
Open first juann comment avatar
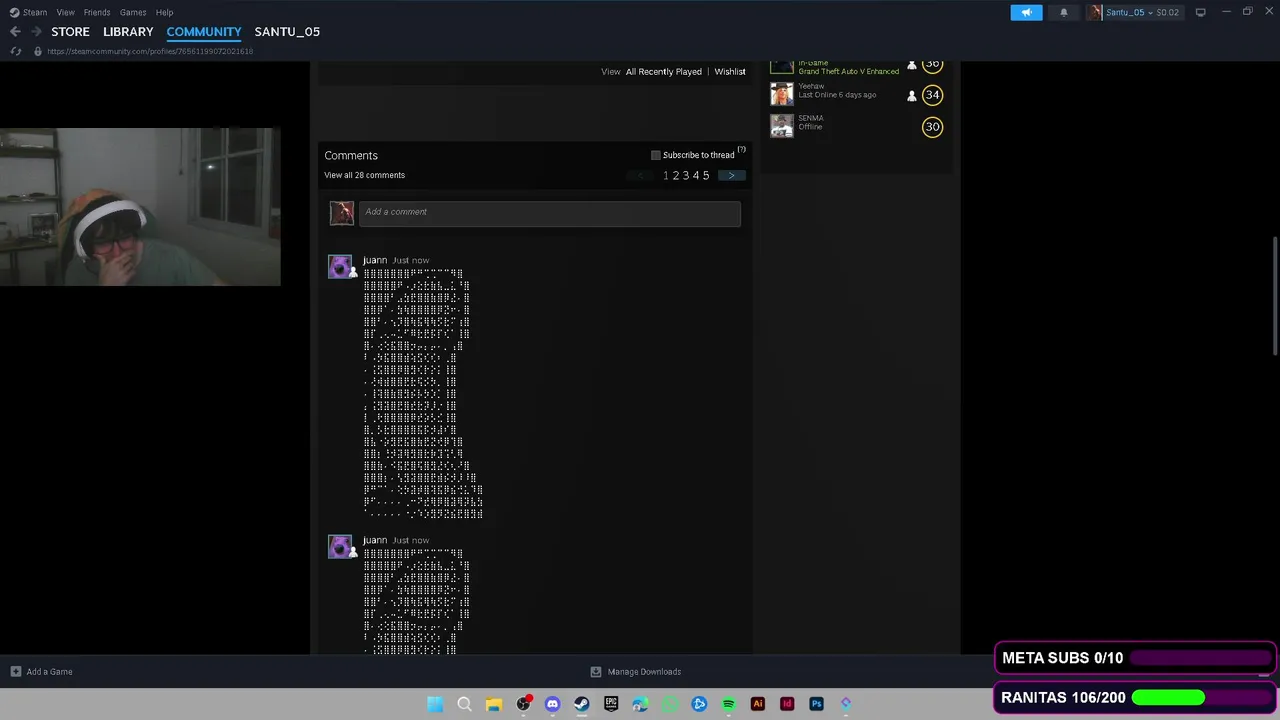(x=340, y=266)
